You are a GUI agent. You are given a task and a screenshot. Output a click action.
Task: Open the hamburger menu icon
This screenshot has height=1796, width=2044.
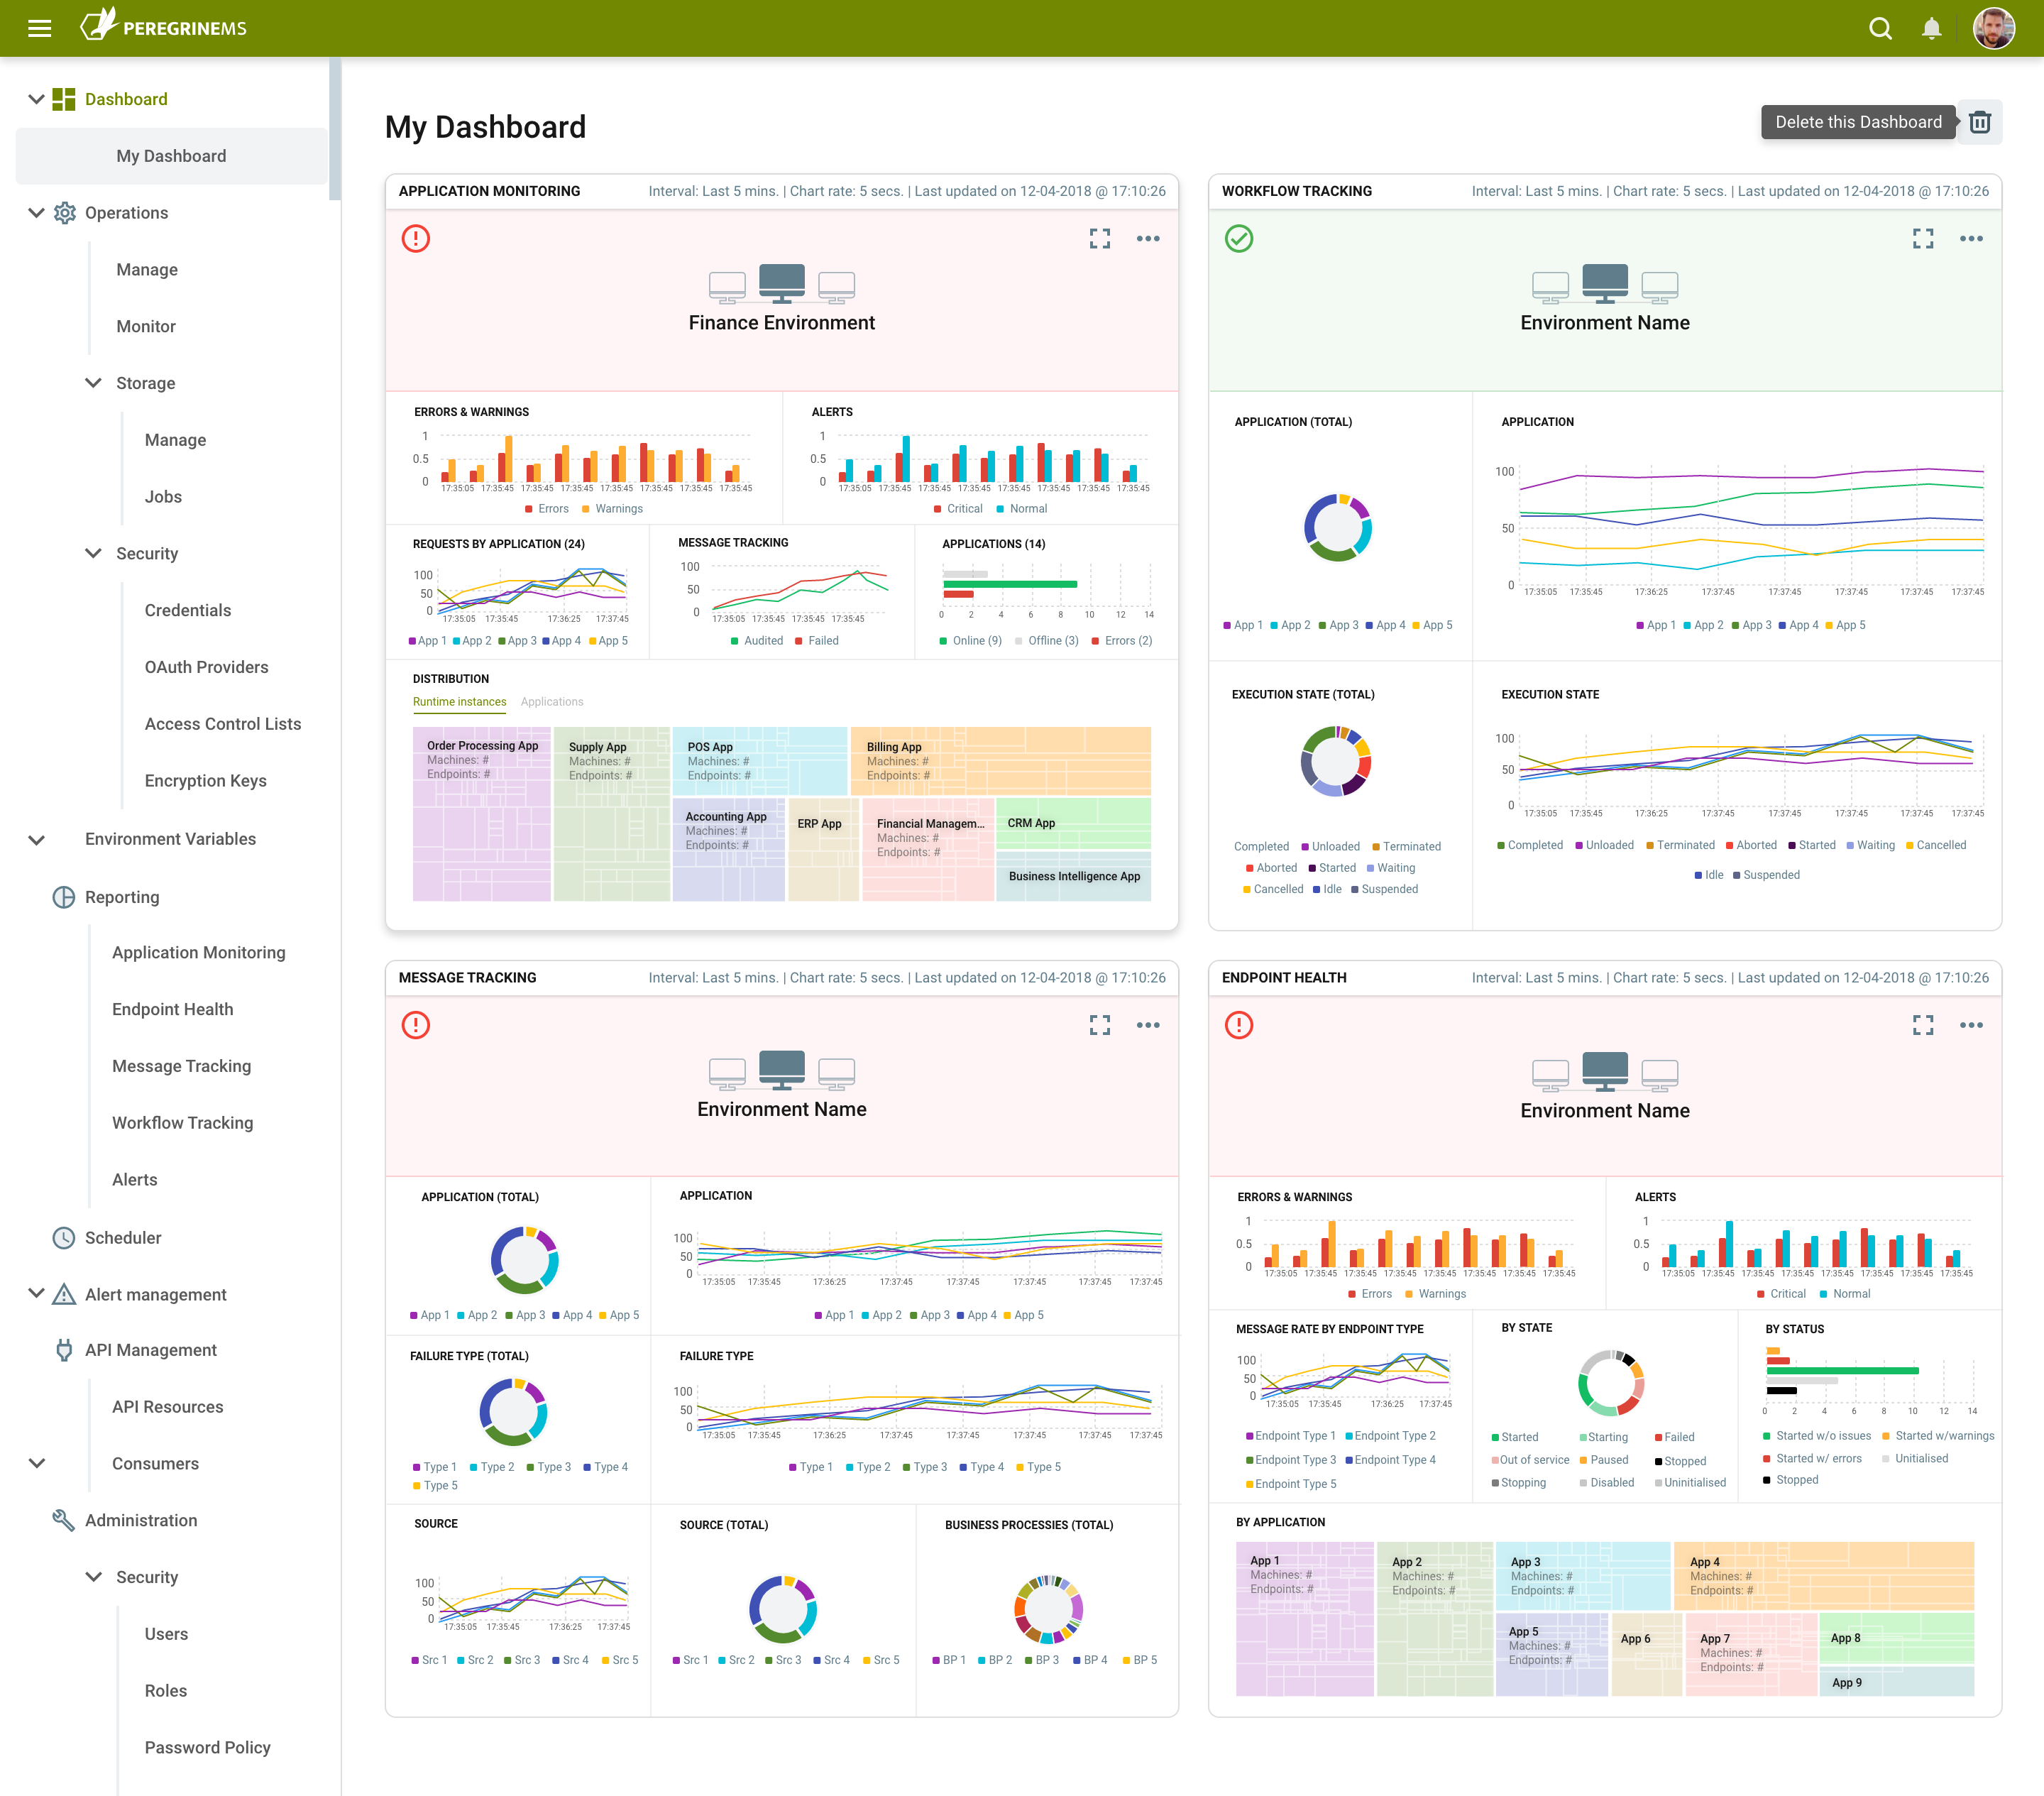[39, 28]
